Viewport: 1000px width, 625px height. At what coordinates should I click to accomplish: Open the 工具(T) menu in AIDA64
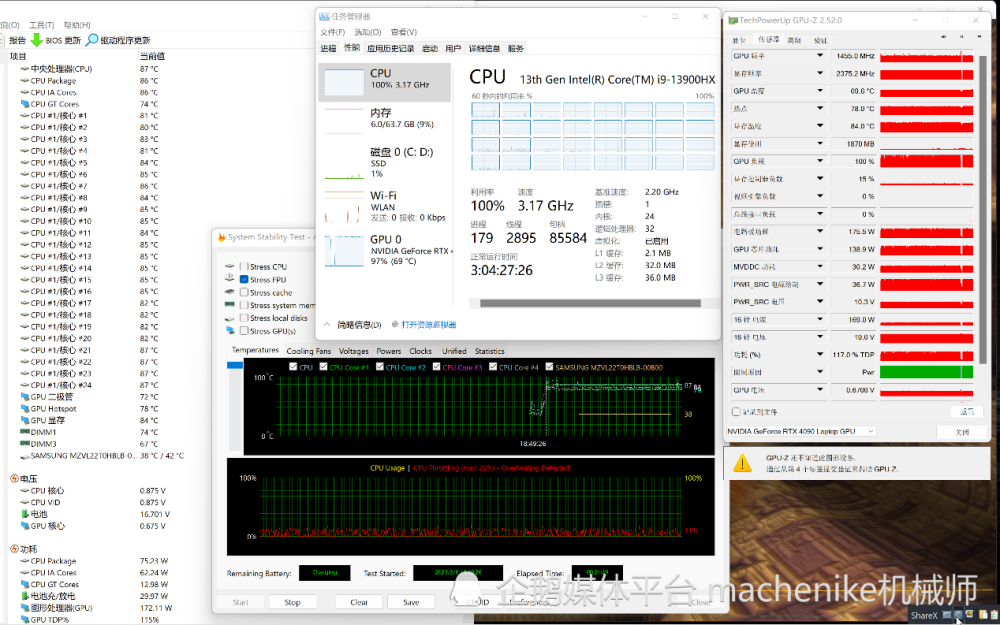(x=41, y=25)
